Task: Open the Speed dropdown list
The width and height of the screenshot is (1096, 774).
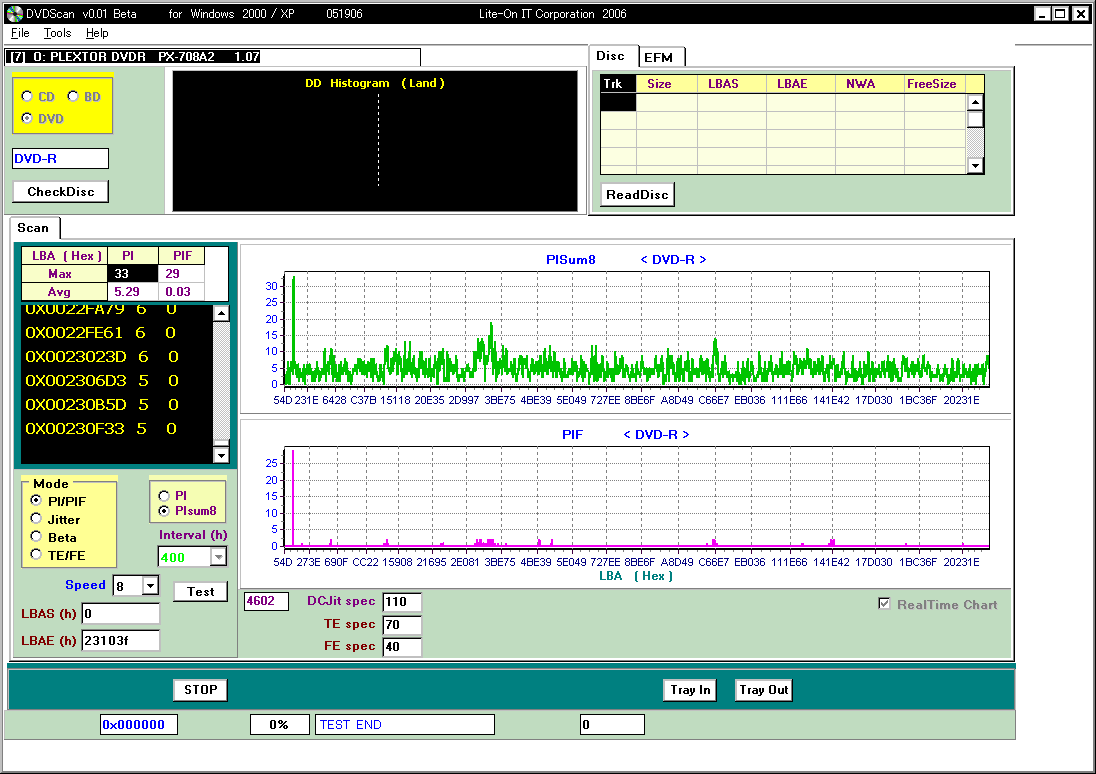Action: click(150, 586)
